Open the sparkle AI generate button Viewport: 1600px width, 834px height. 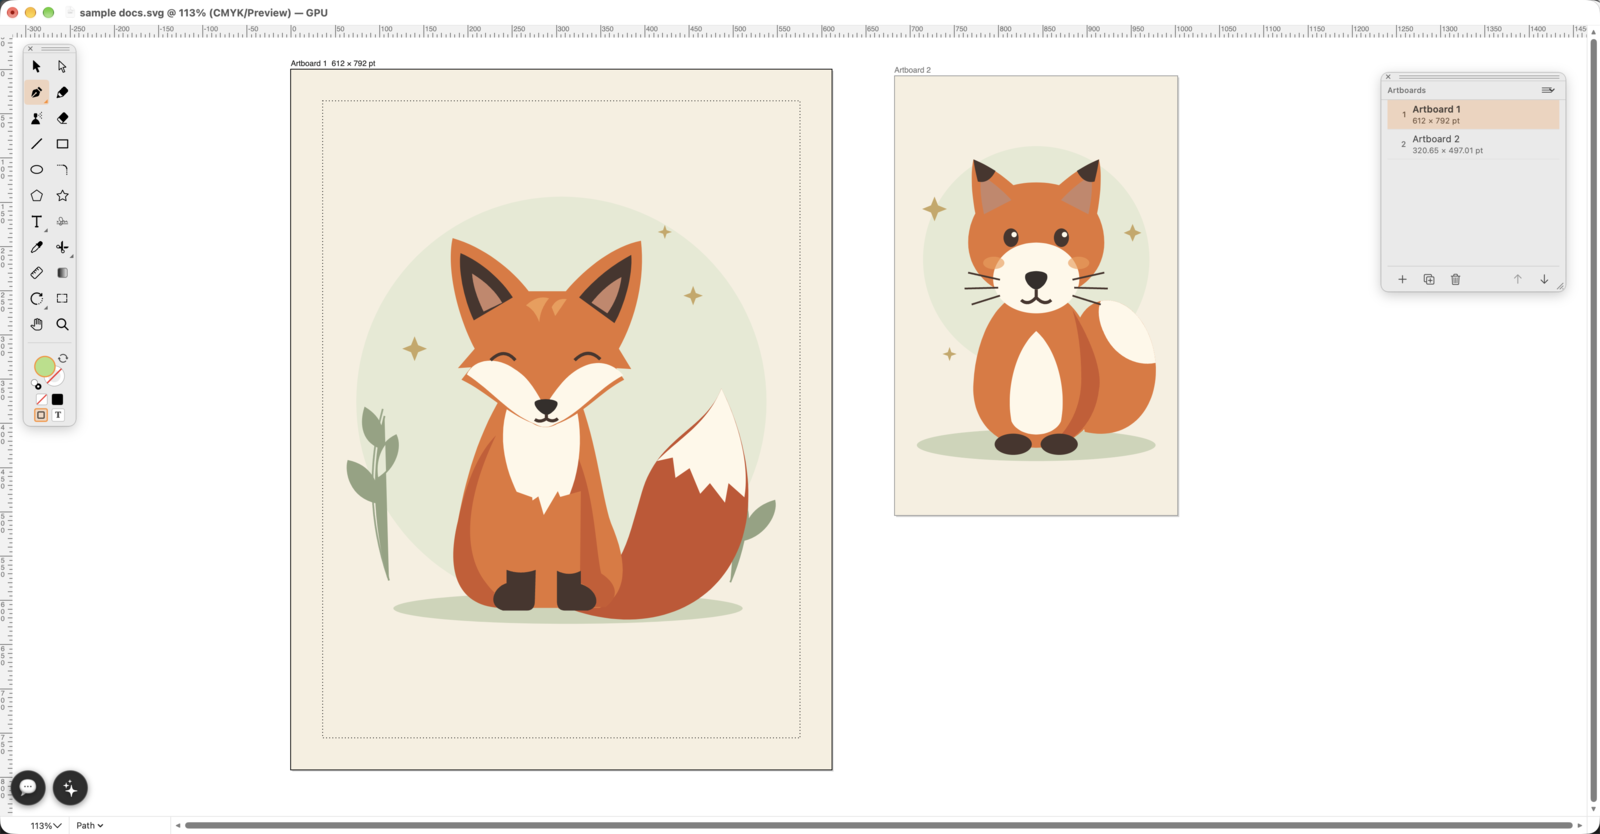pos(70,788)
